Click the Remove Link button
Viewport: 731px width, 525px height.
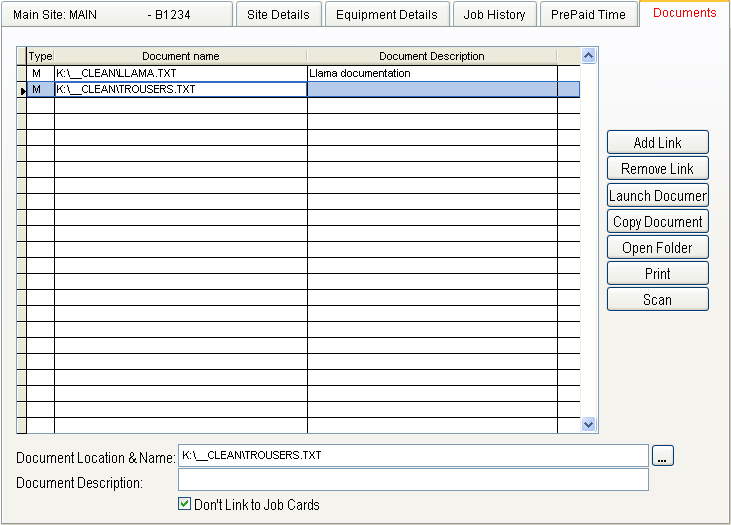tap(657, 169)
